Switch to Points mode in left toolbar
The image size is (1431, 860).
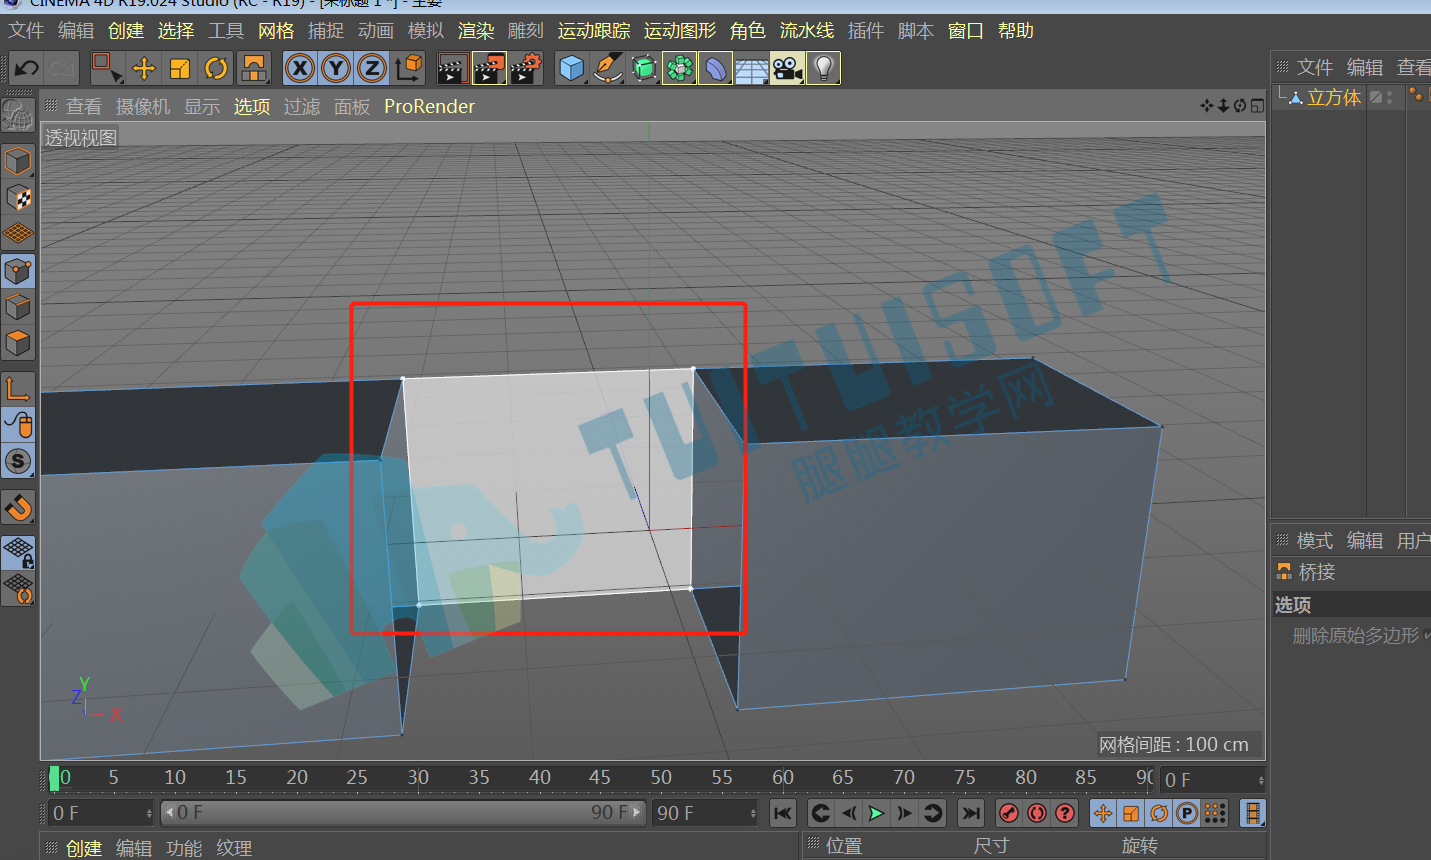tap(19, 270)
